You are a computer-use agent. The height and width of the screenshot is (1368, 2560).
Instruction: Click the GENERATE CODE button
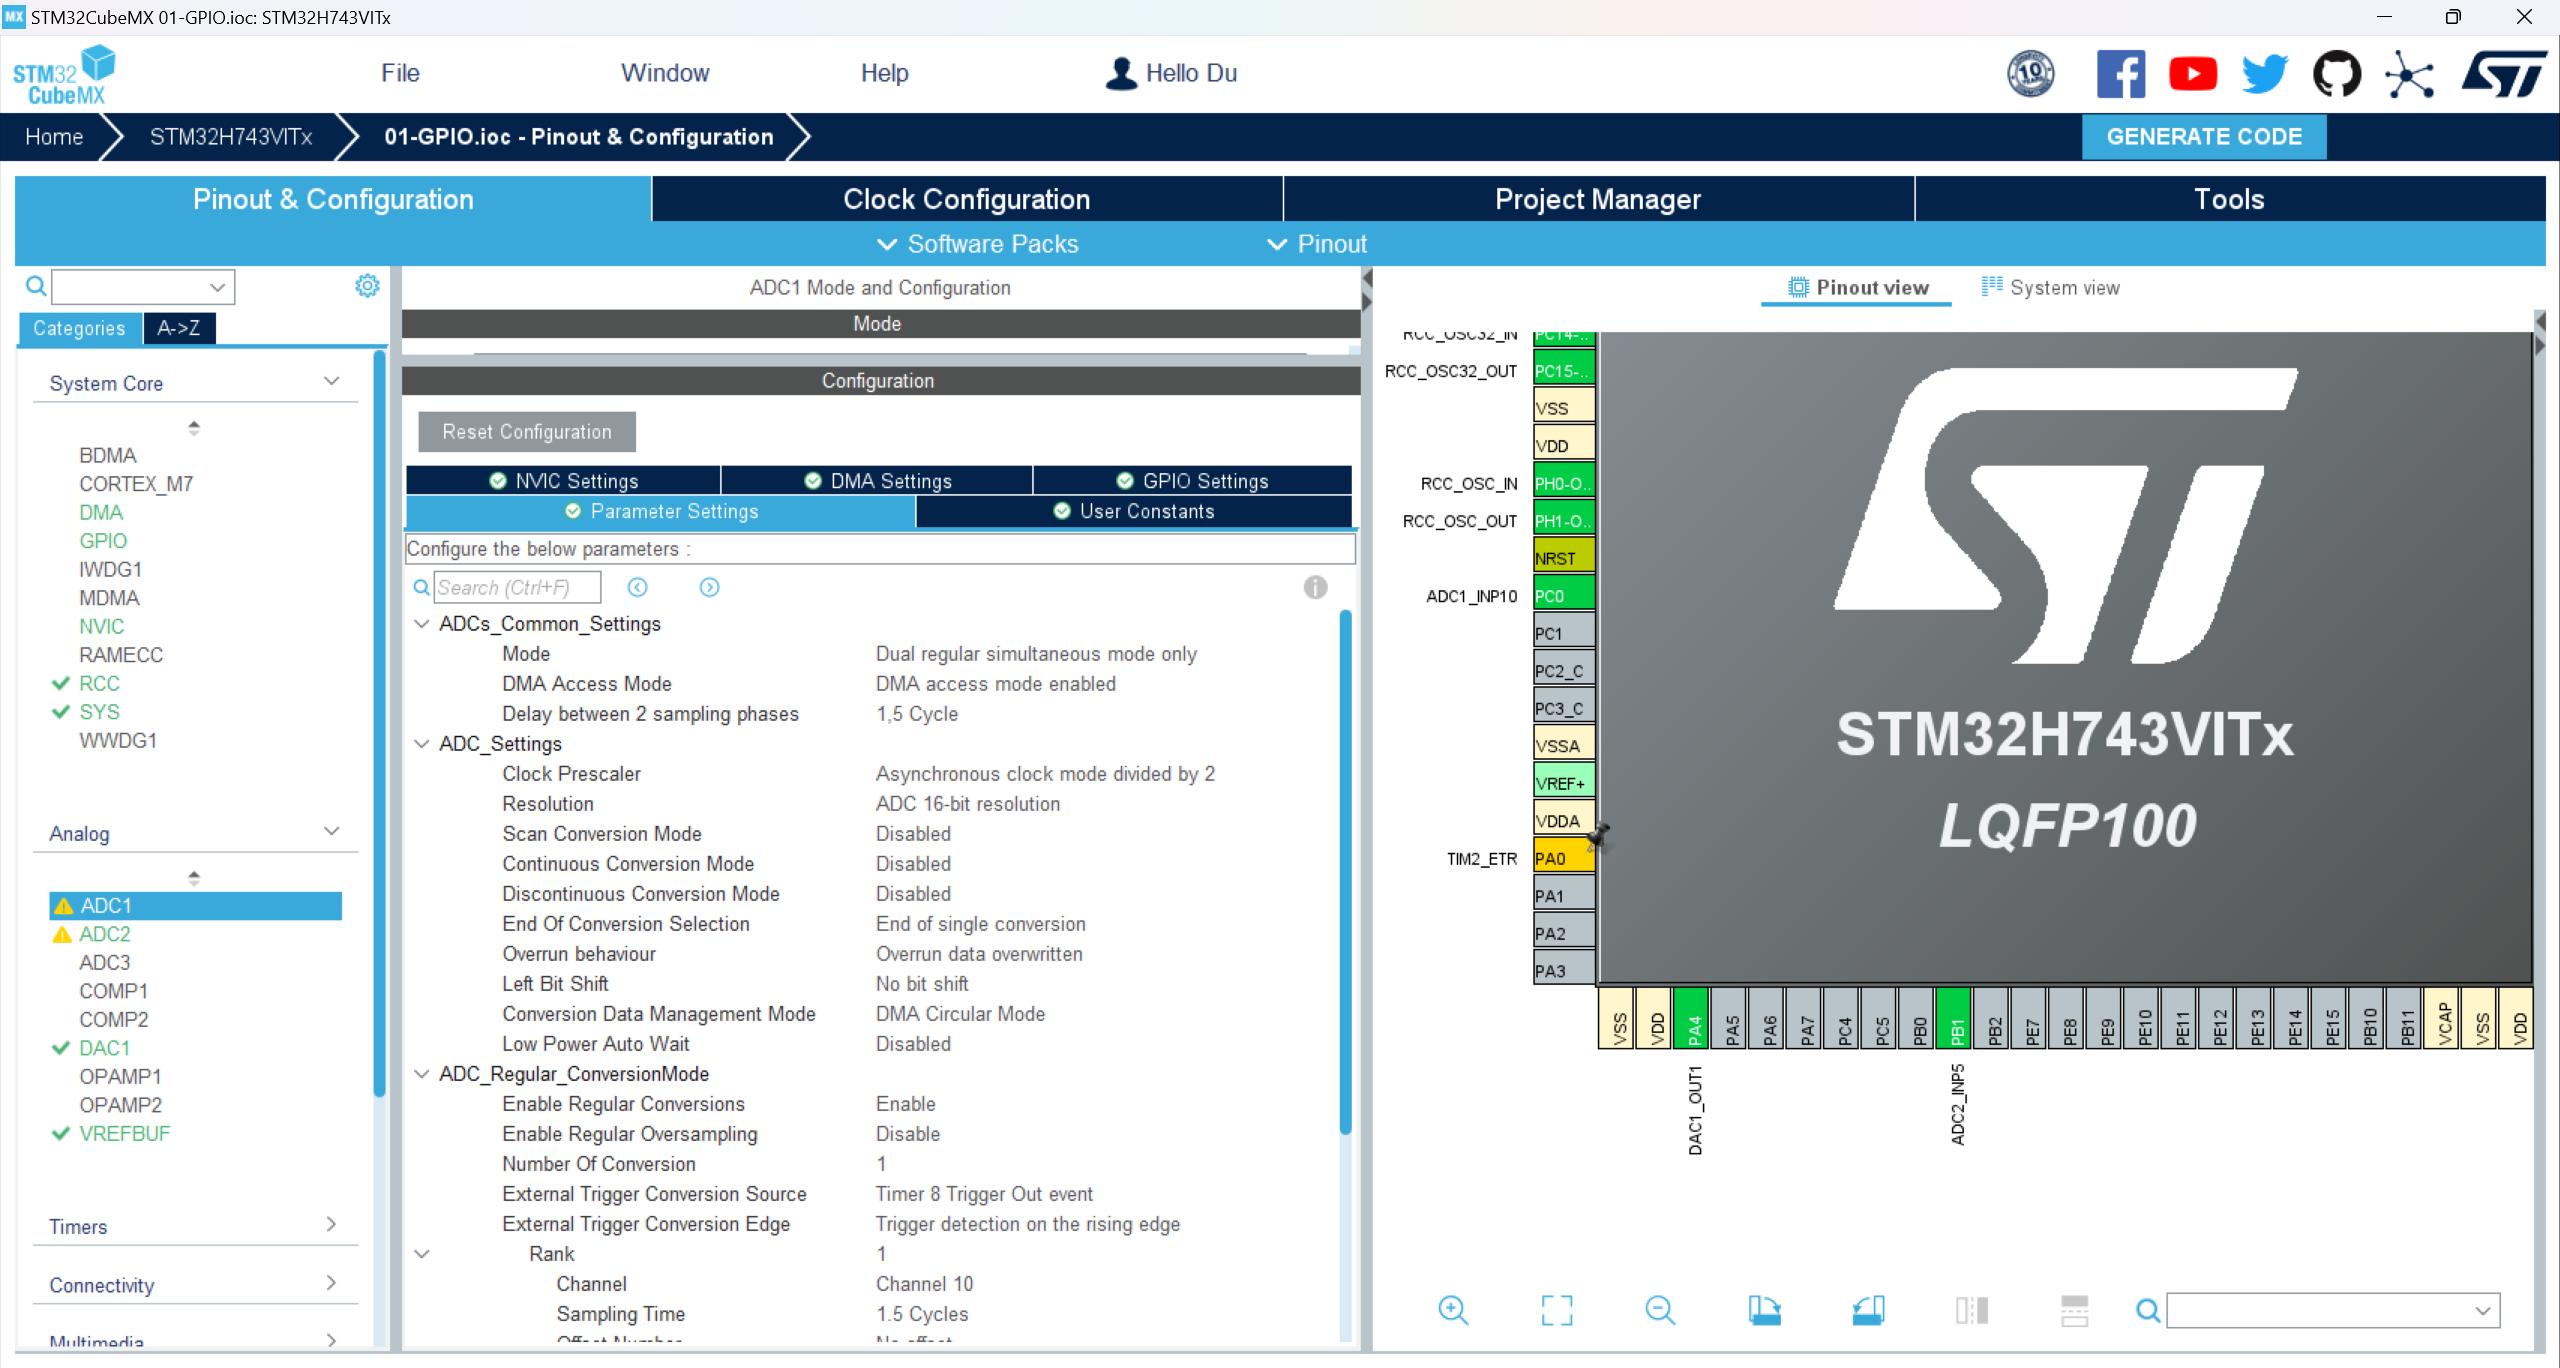tap(2203, 137)
